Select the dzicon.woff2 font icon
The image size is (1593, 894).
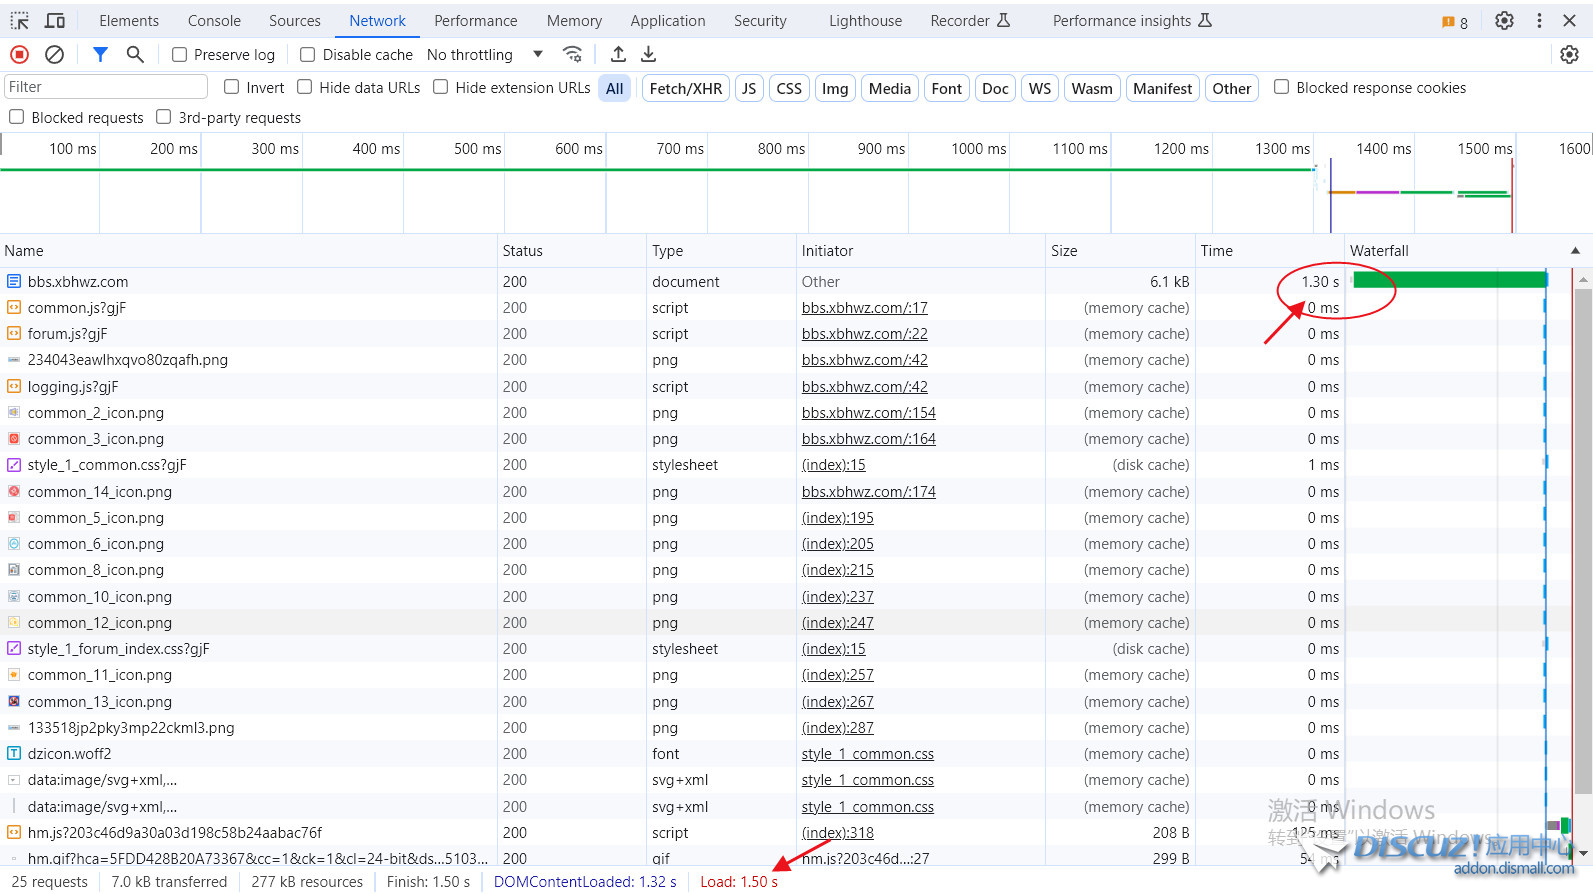click(14, 754)
